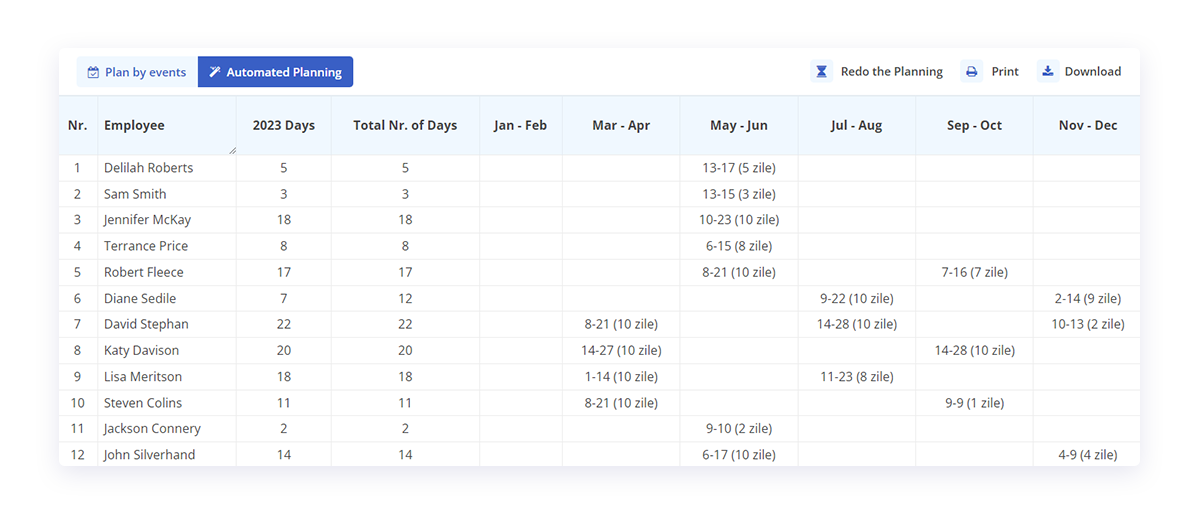Switch to Automated Planning tab
Viewport: 1200px width, 516px height.
[275, 72]
